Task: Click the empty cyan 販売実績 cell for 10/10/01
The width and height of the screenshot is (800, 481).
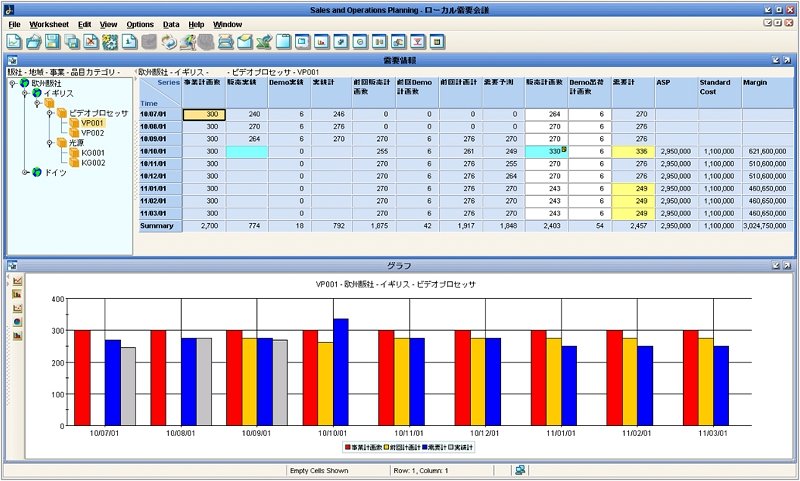Action: coord(246,151)
